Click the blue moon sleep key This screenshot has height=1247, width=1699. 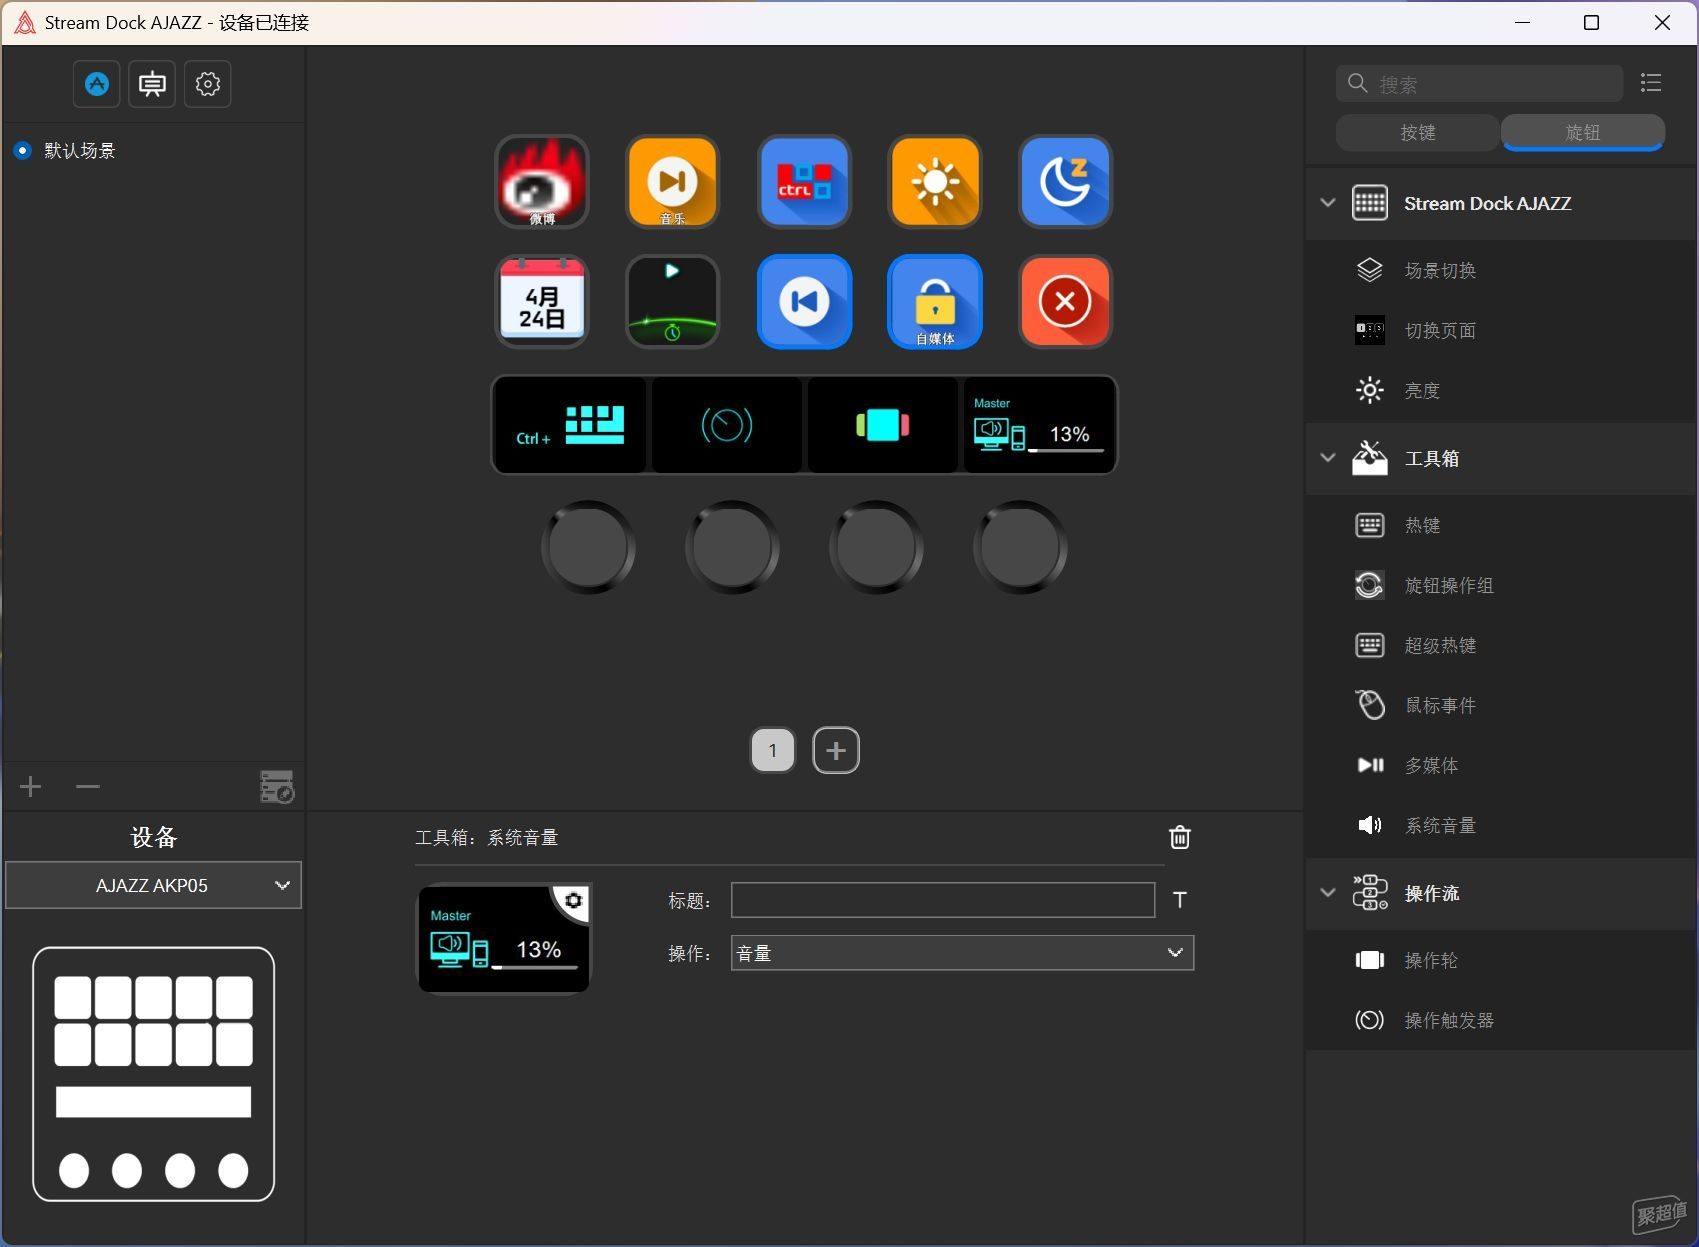[x=1065, y=182]
